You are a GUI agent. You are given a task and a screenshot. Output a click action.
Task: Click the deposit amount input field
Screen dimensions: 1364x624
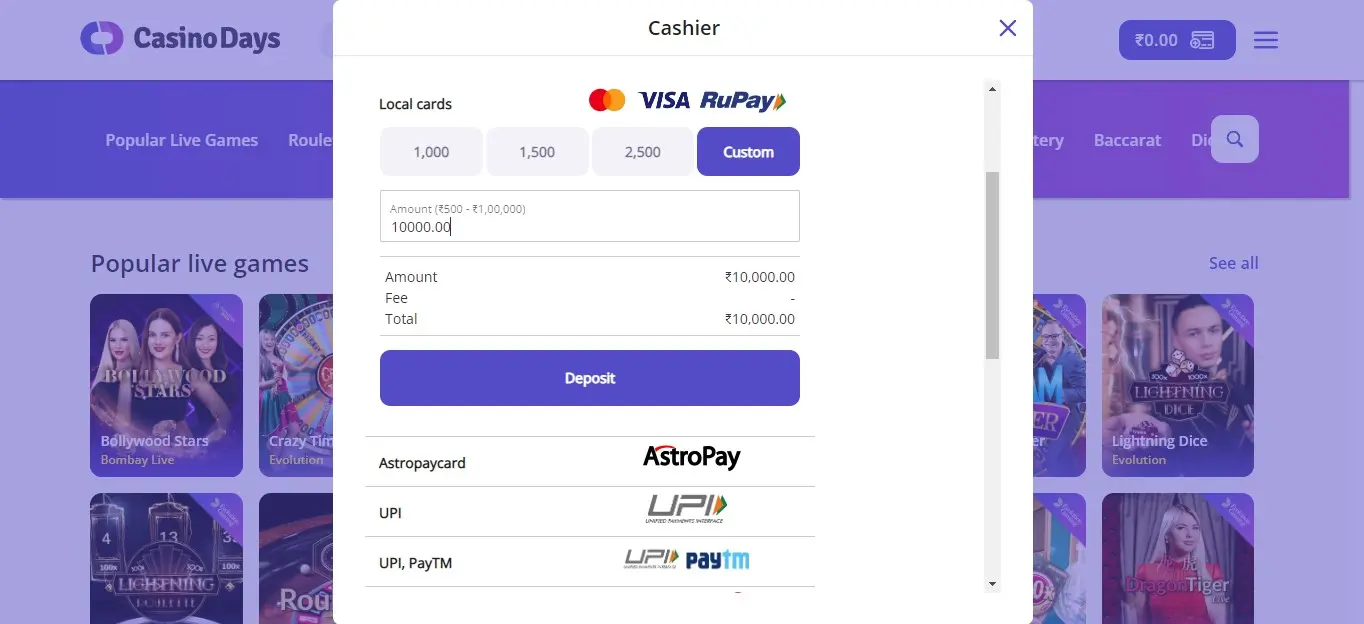pos(589,226)
